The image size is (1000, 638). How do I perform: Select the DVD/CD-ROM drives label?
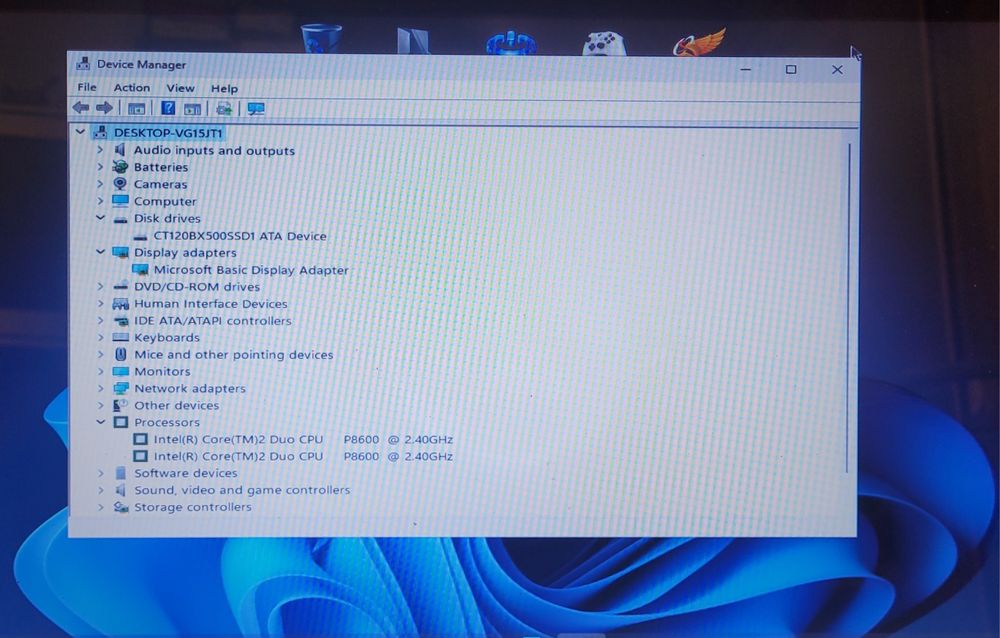coord(197,286)
